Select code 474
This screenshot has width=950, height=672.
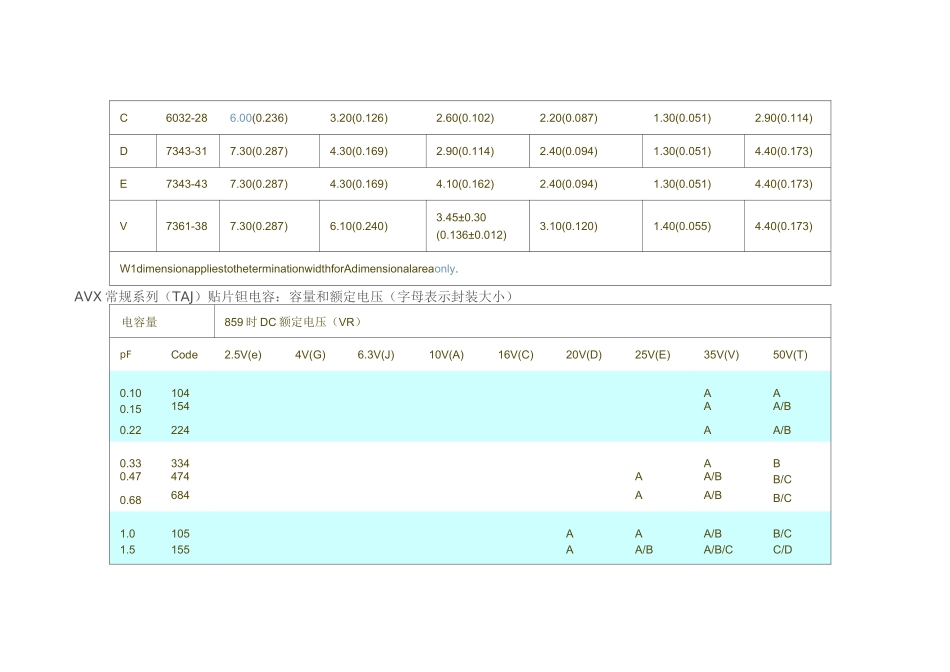(180, 477)
